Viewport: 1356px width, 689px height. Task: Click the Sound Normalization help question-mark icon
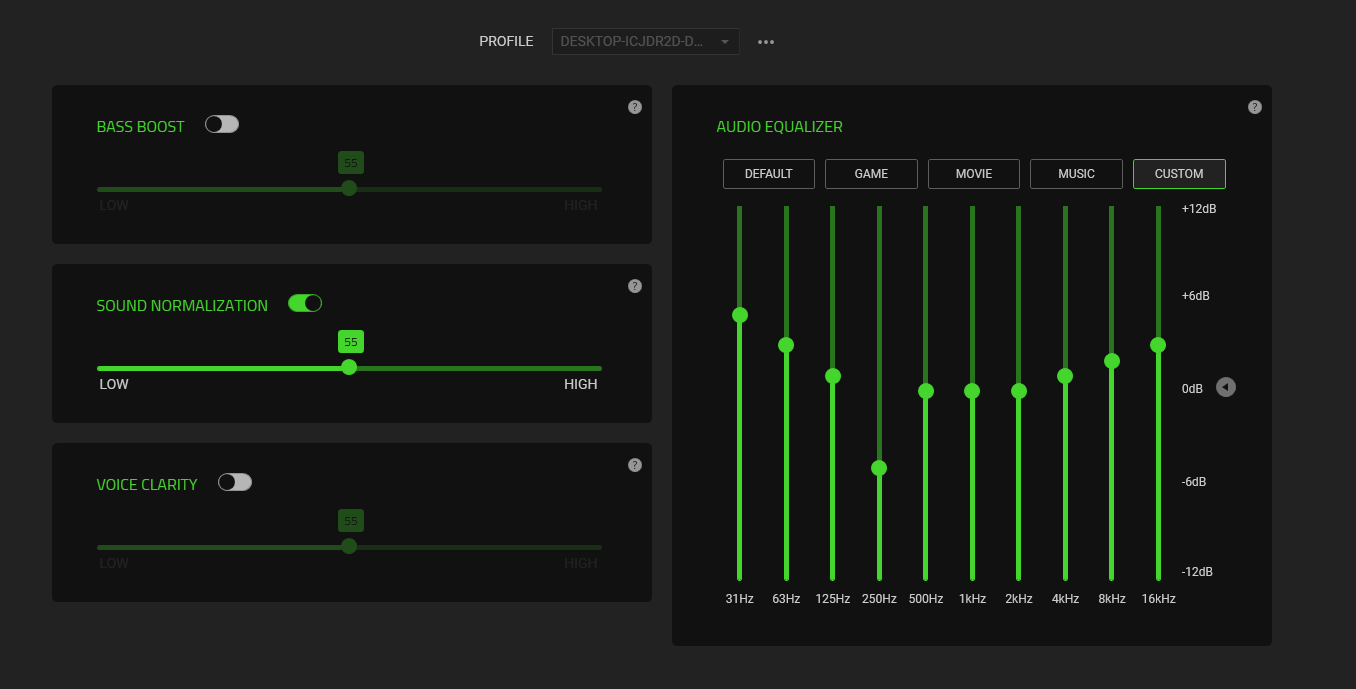point(634,286)
